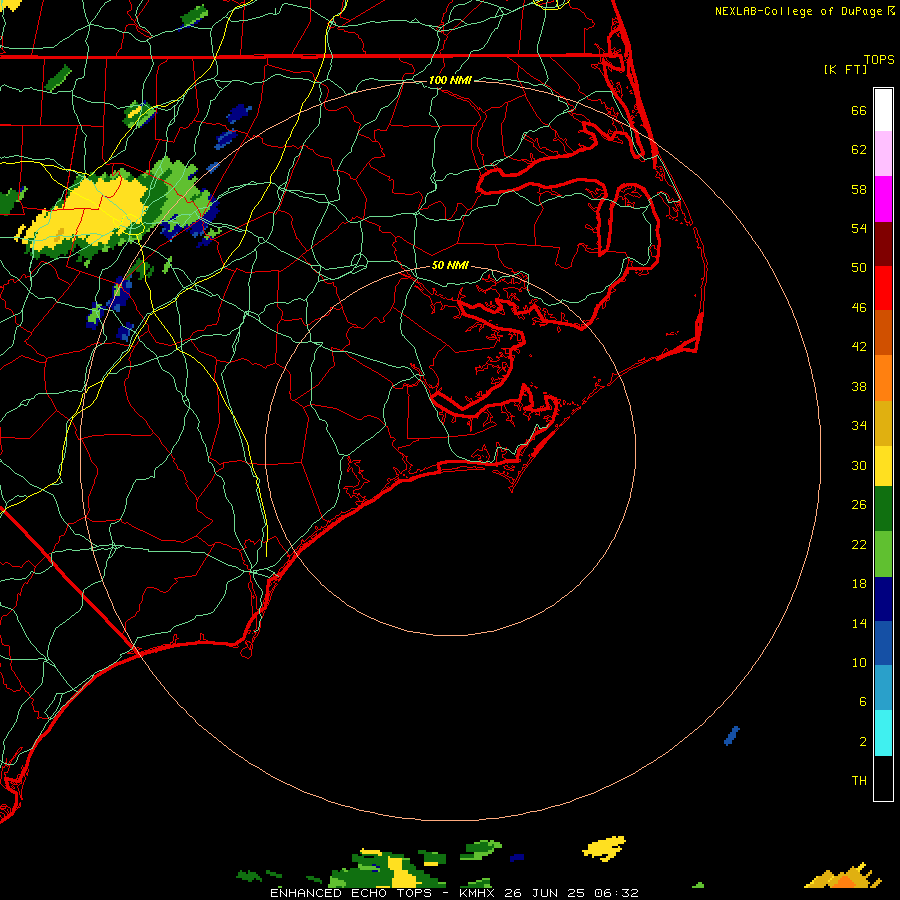Click the '10' legend value

859,662
